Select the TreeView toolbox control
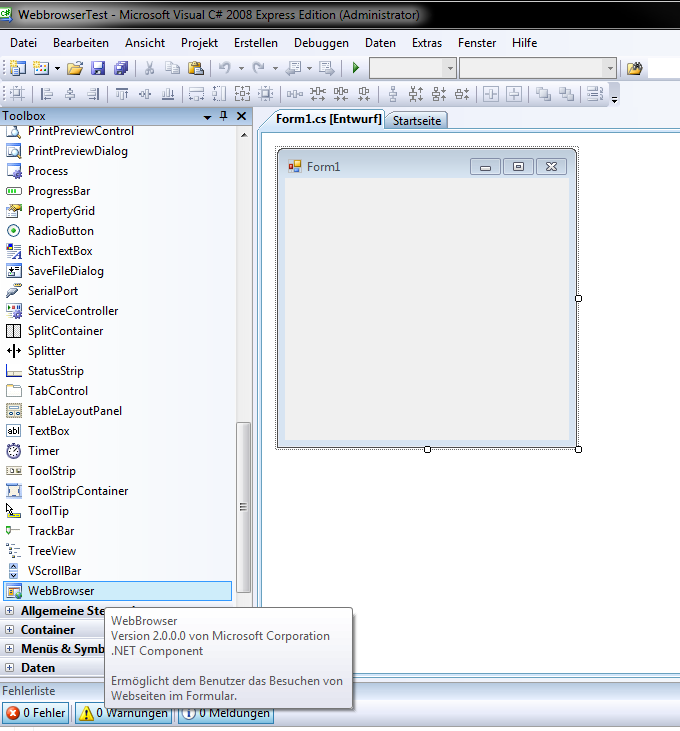This screenshot has width=680, height=731. [117, 551]
